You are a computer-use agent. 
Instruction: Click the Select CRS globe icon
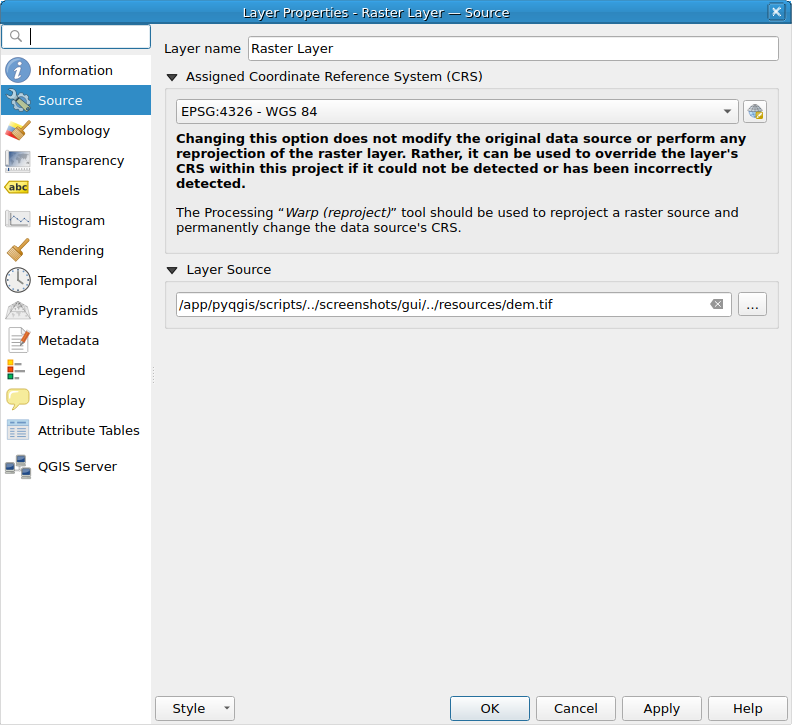pos(754,112)
